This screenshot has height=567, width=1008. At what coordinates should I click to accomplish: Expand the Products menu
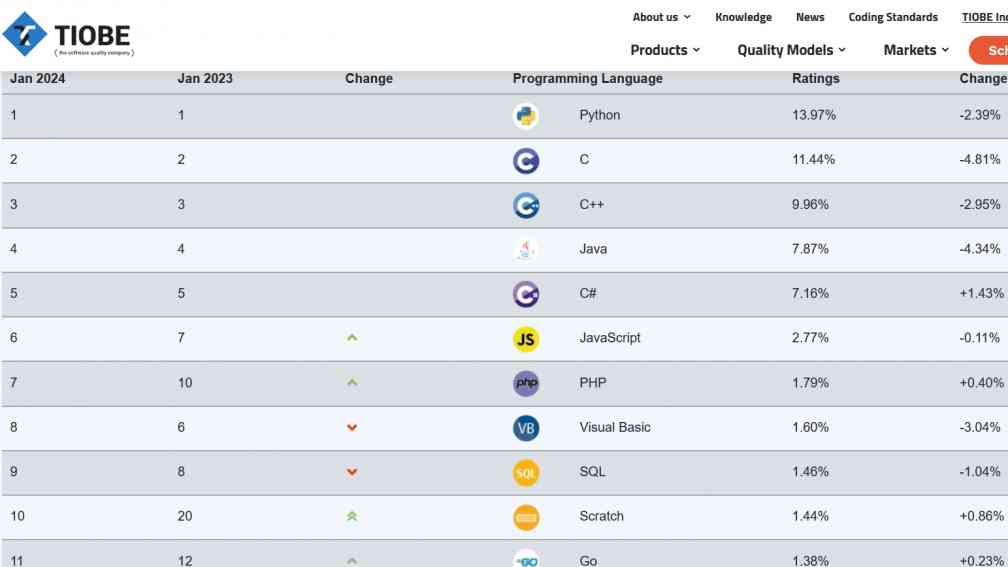[665, 50]
